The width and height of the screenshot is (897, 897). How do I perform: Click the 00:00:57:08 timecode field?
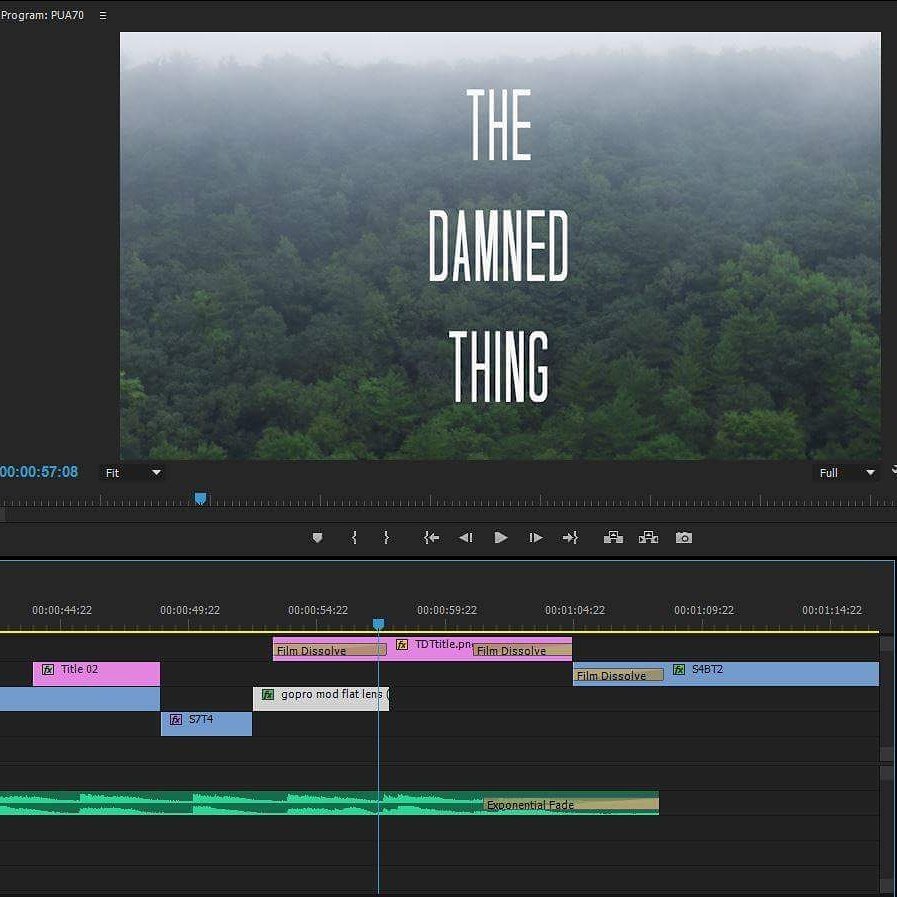[x=39, y=472]
